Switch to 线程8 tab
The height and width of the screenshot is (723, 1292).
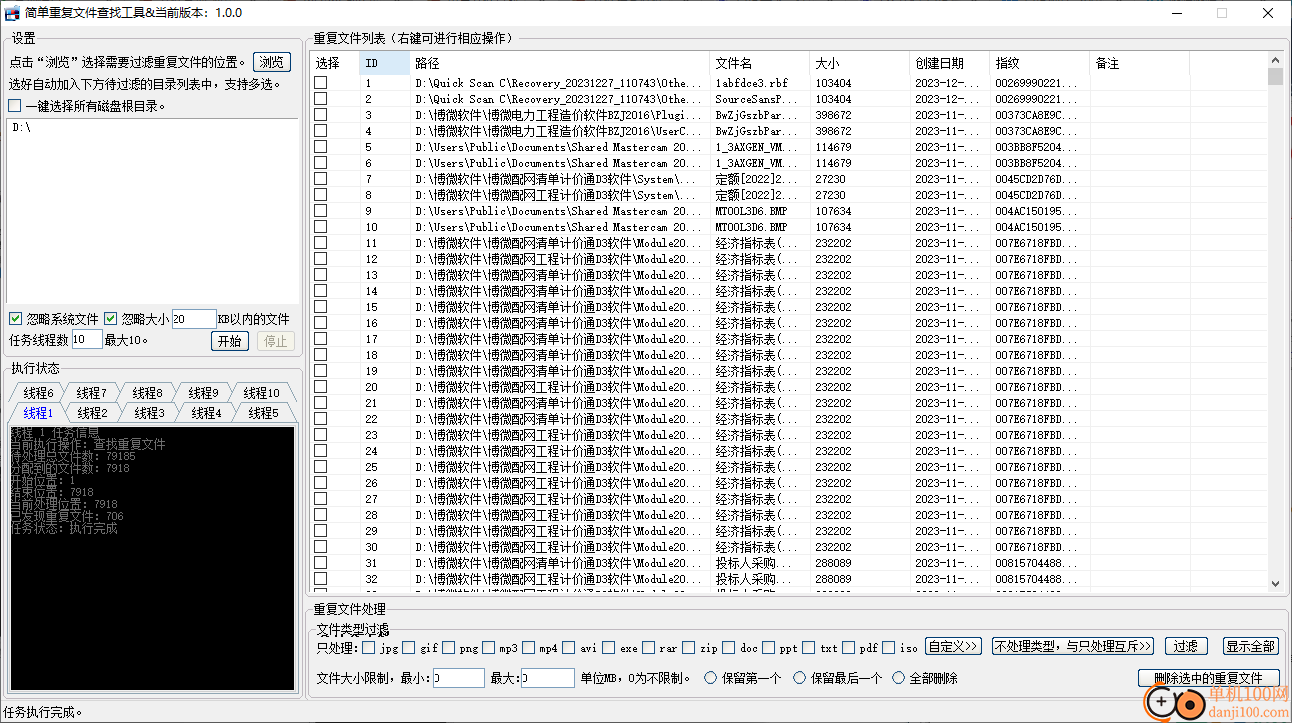point(148,393)
